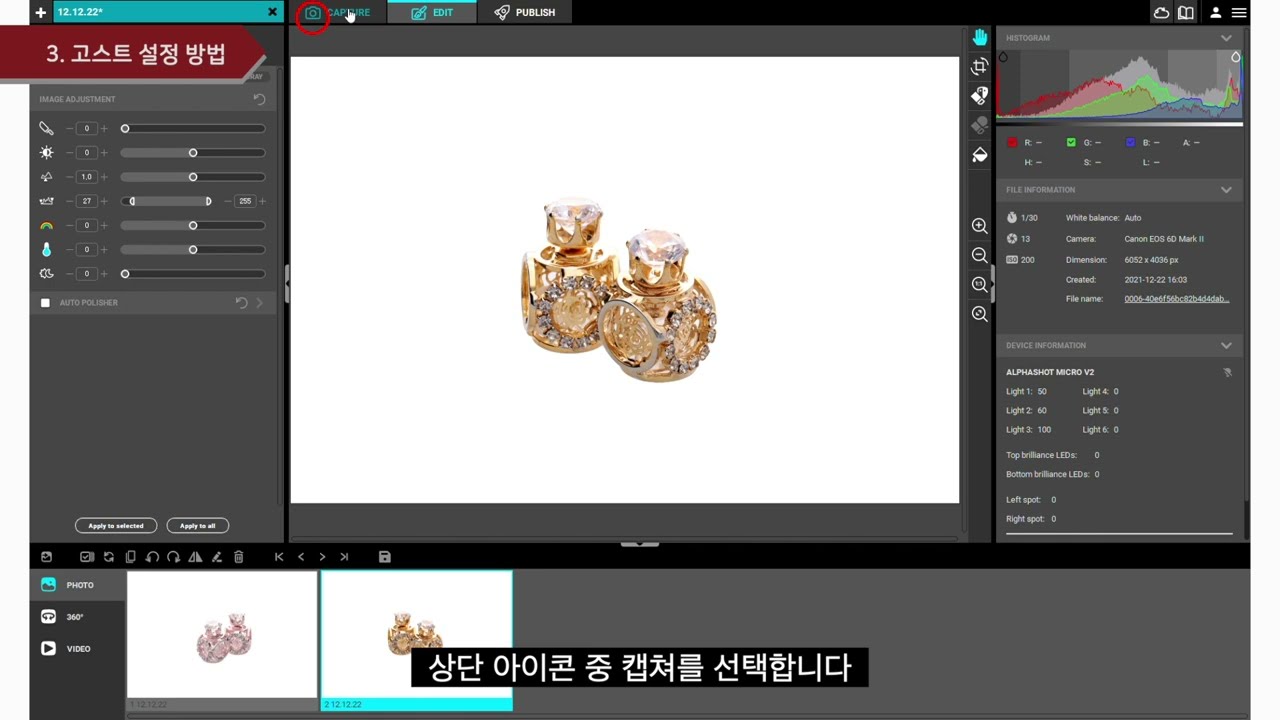Click the color temperature slider handle

tap(193, 250)
